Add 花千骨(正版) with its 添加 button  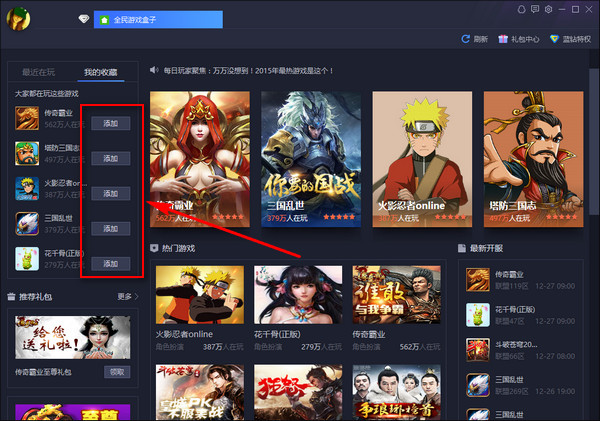111,264
